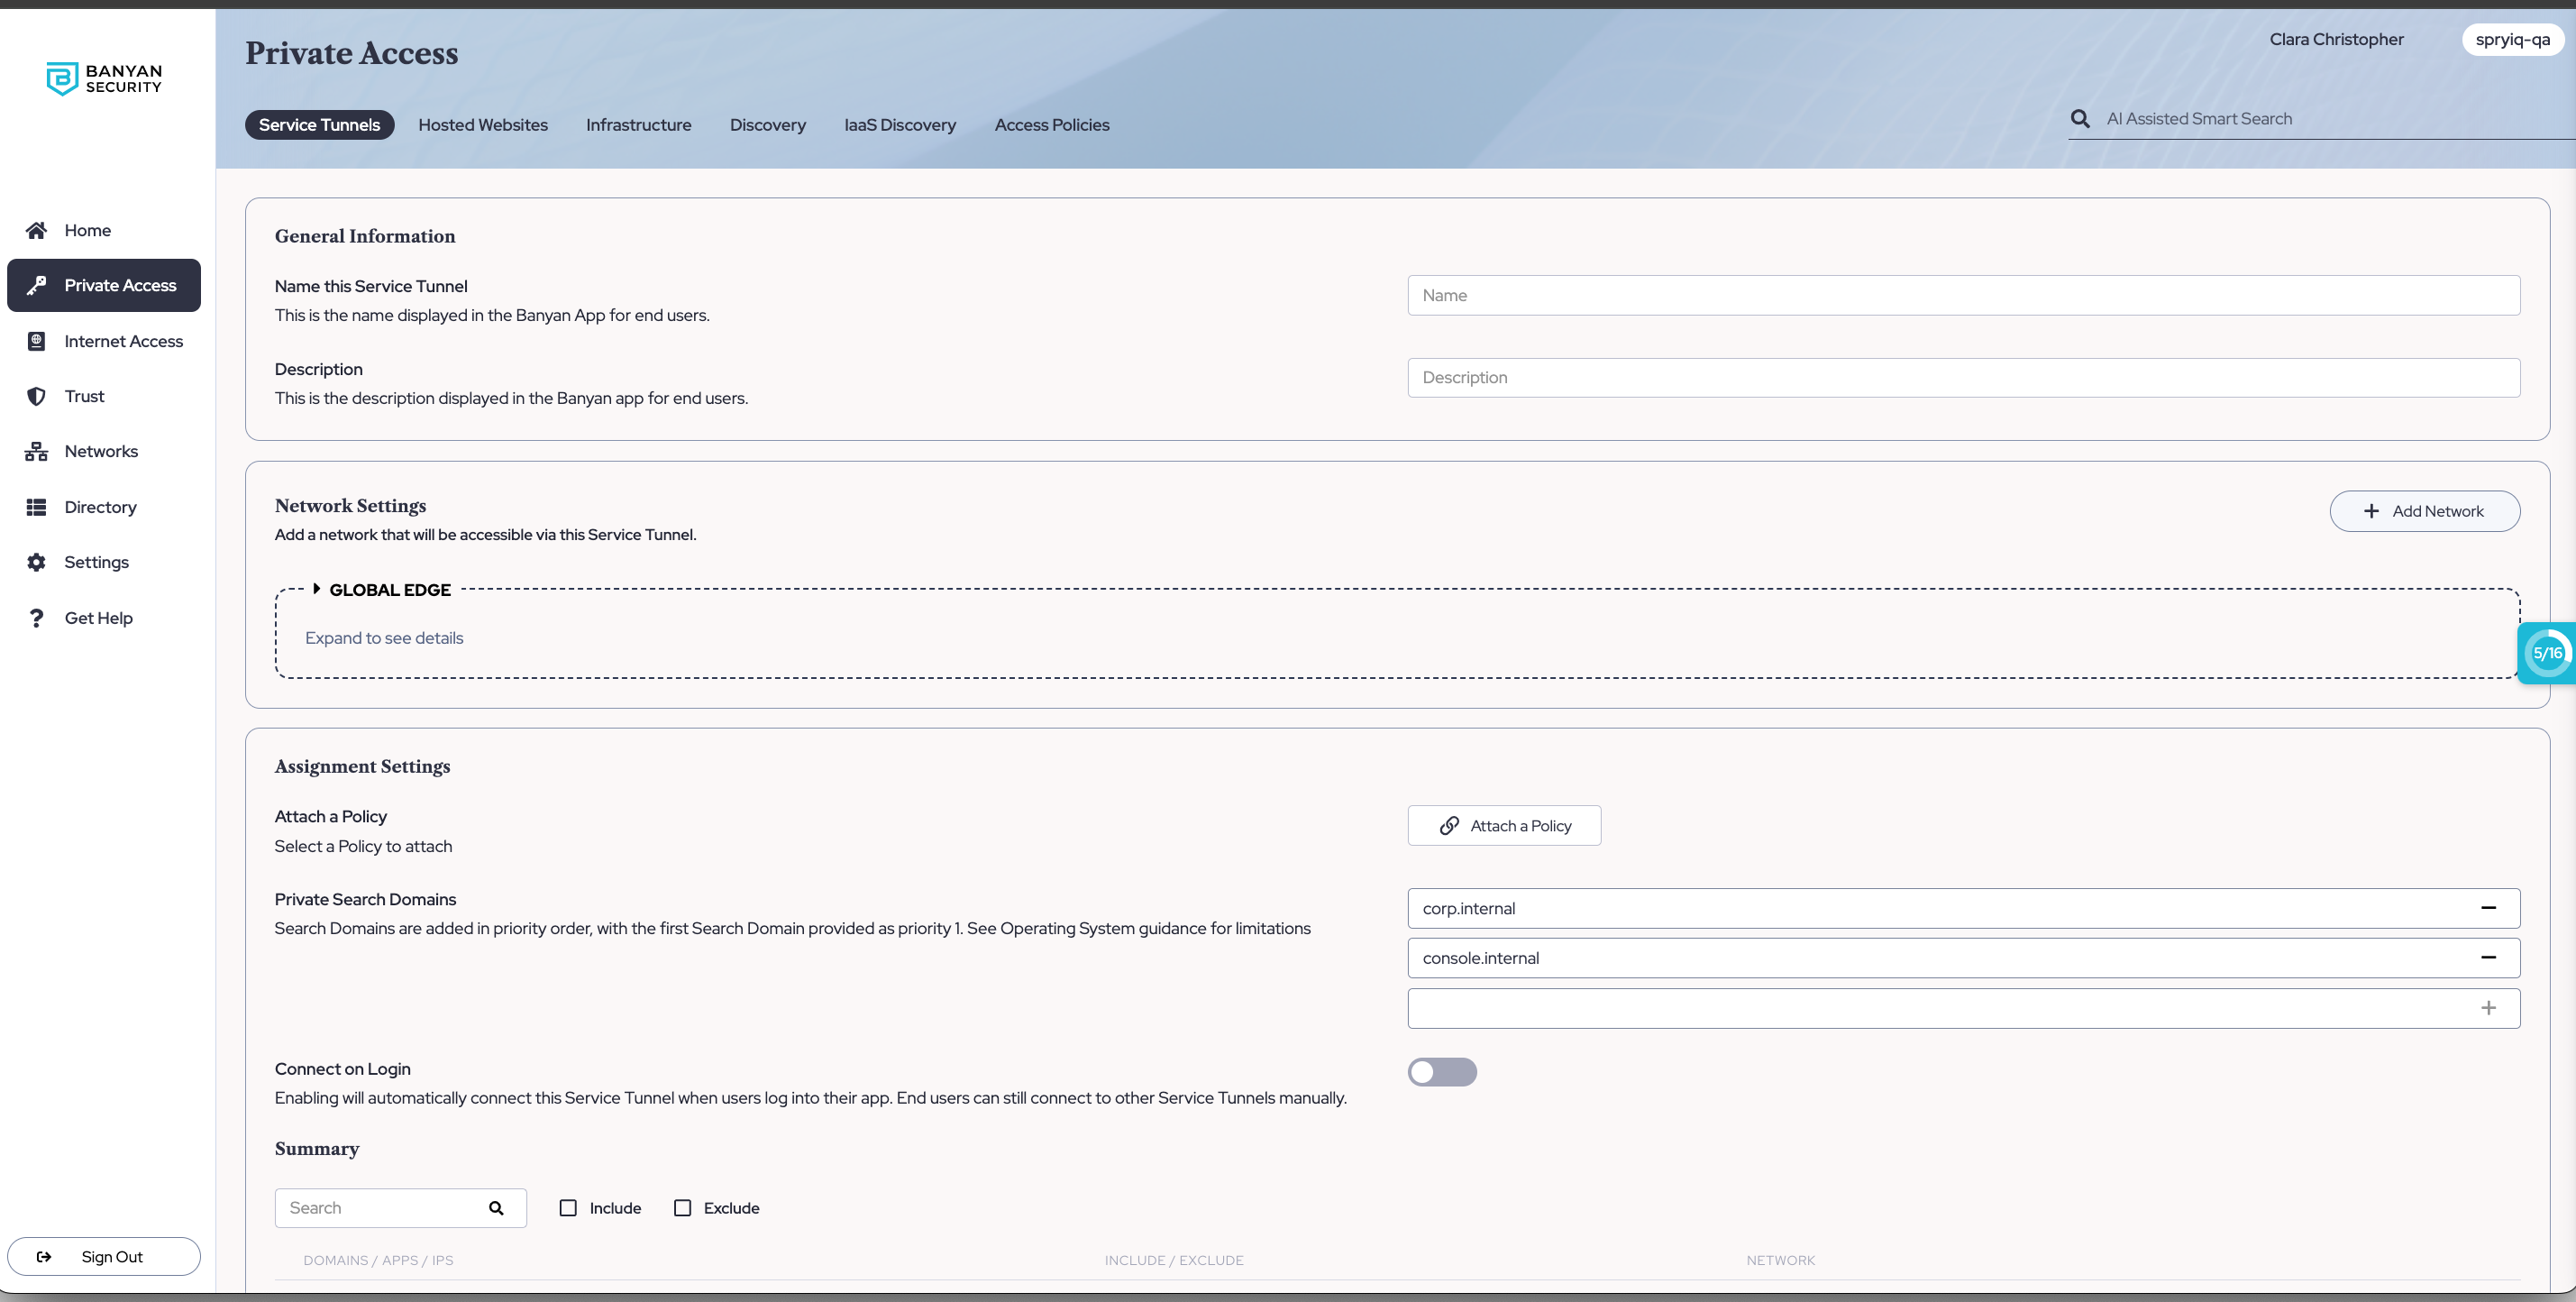The width and height of the screenshot is (2576, 1302).
Task: Click the Home house icon in sidebar
Action: click(x=36, y=230)
